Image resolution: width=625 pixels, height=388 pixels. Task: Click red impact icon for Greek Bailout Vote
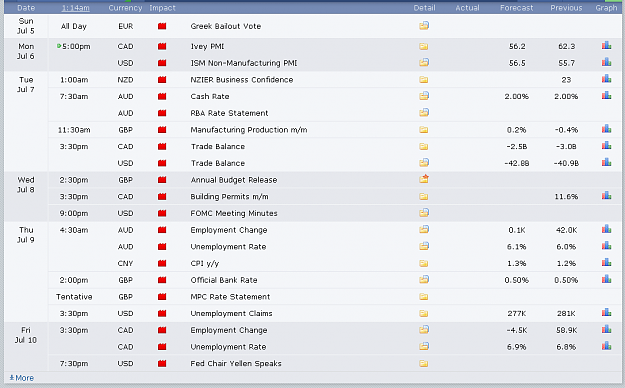point(162,26)
